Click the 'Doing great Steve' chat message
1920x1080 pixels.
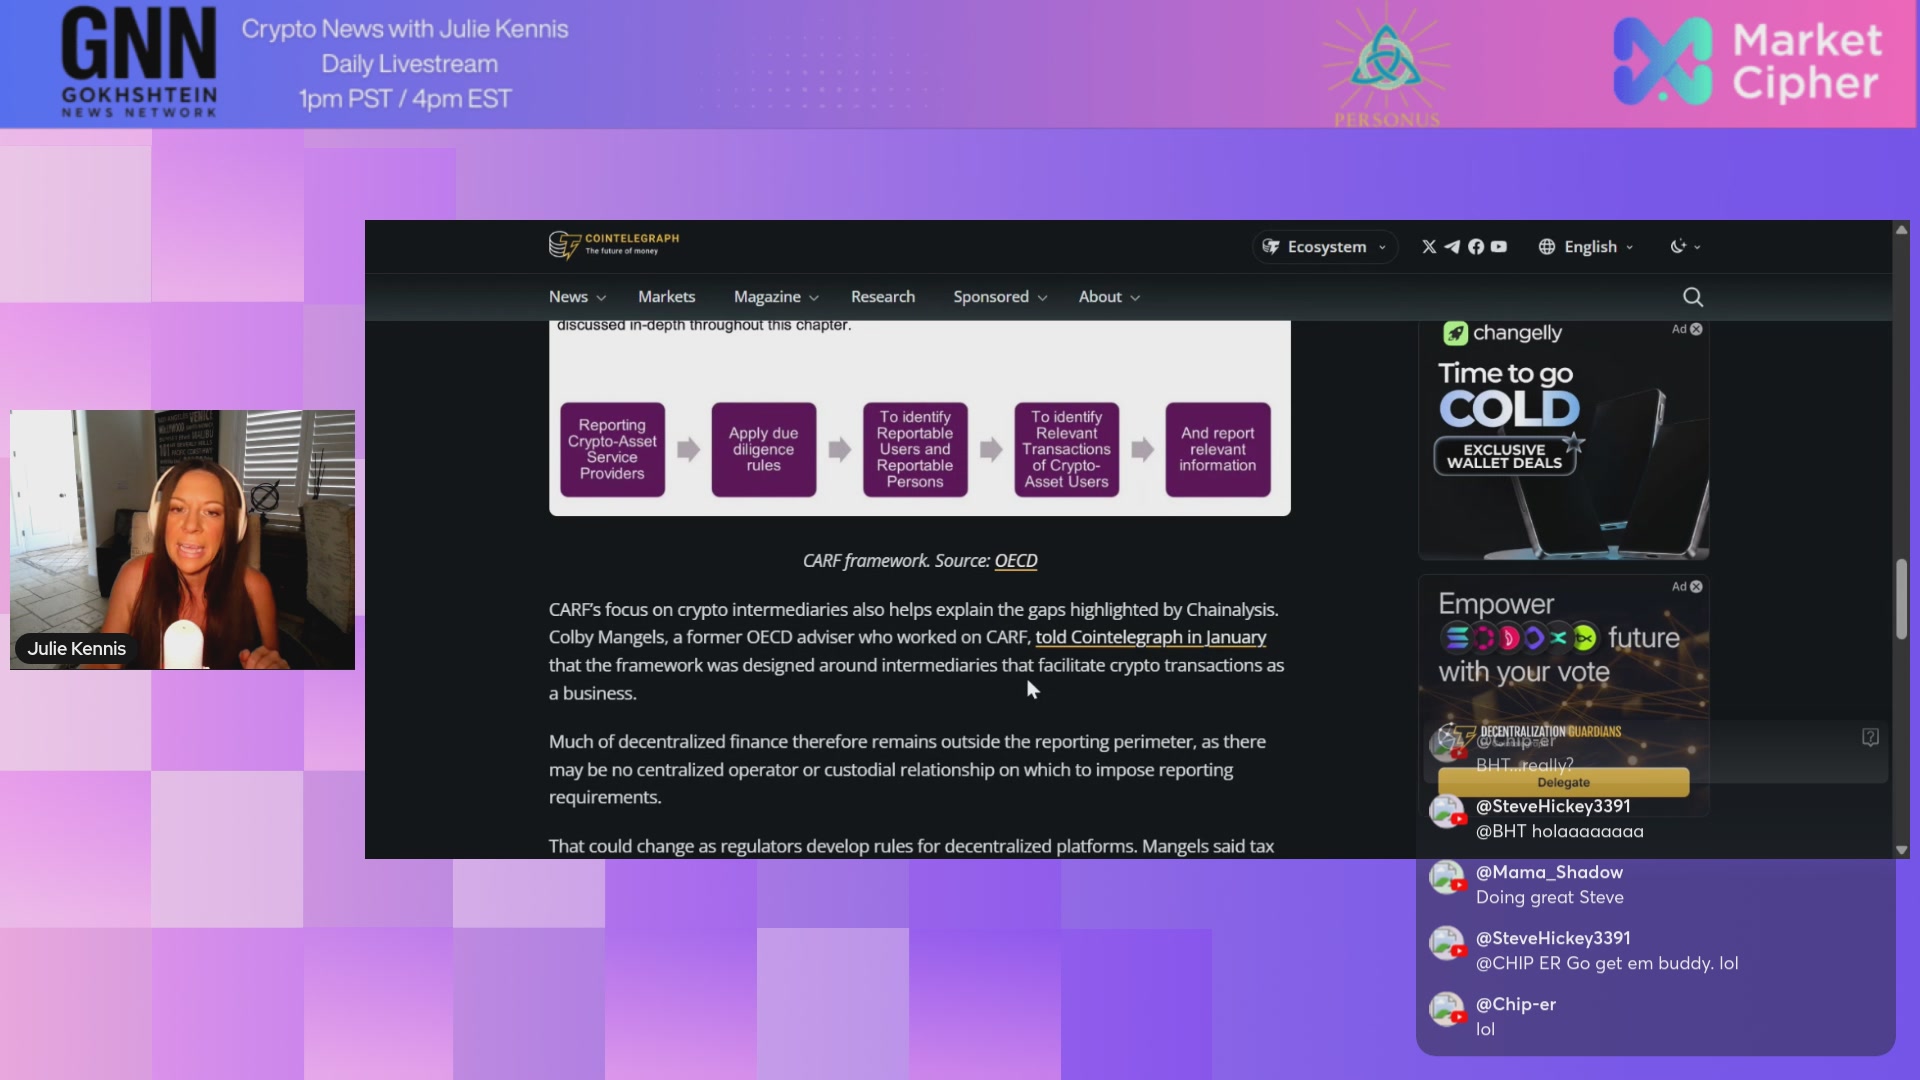coord(1549,898)
